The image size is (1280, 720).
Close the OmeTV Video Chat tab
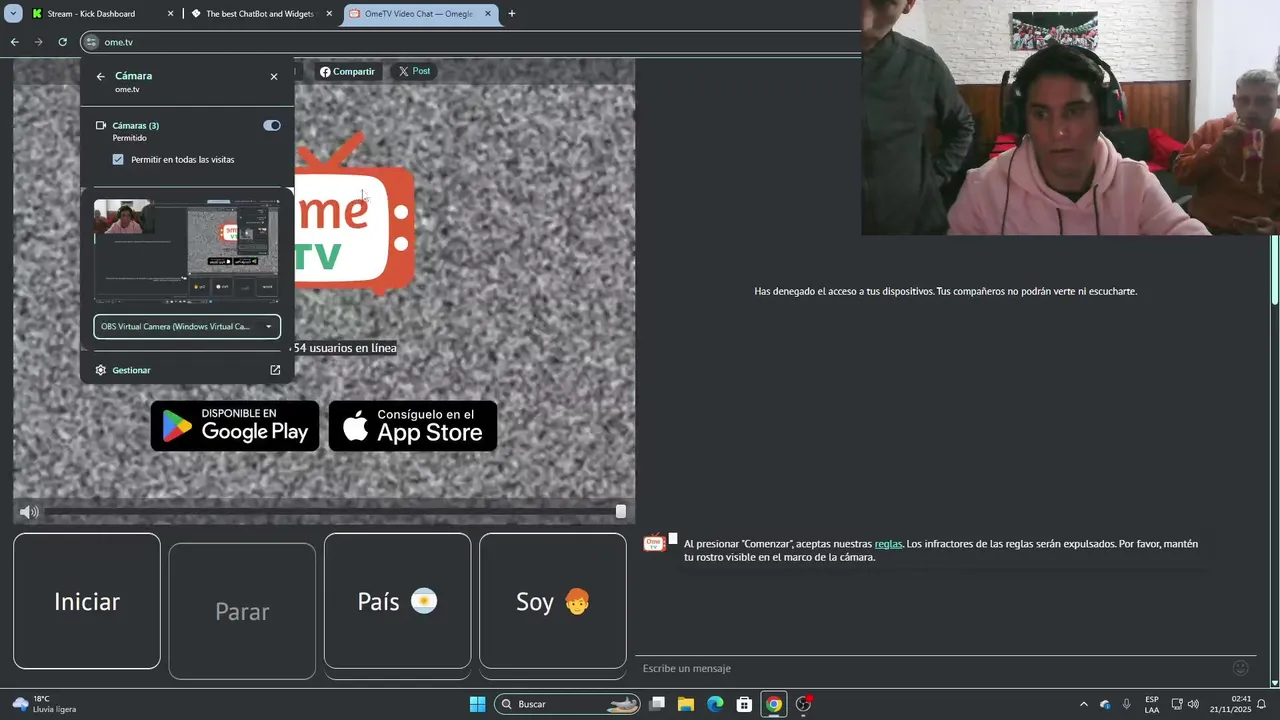tap(488, 14)
